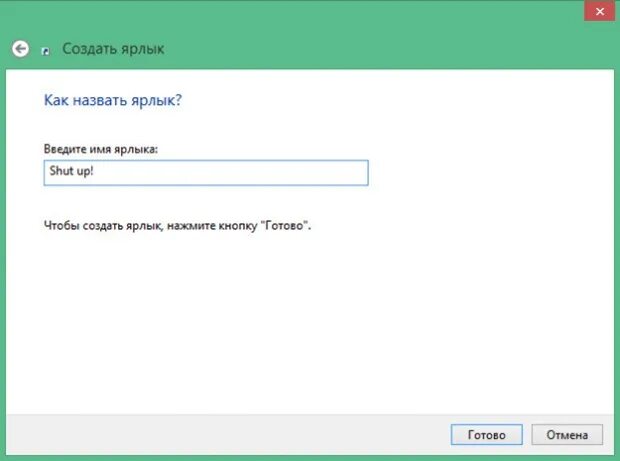Click the label Введите имя ярлыка:
The height and width of the screenshot is (461, 620).
(x=100, y=149)
